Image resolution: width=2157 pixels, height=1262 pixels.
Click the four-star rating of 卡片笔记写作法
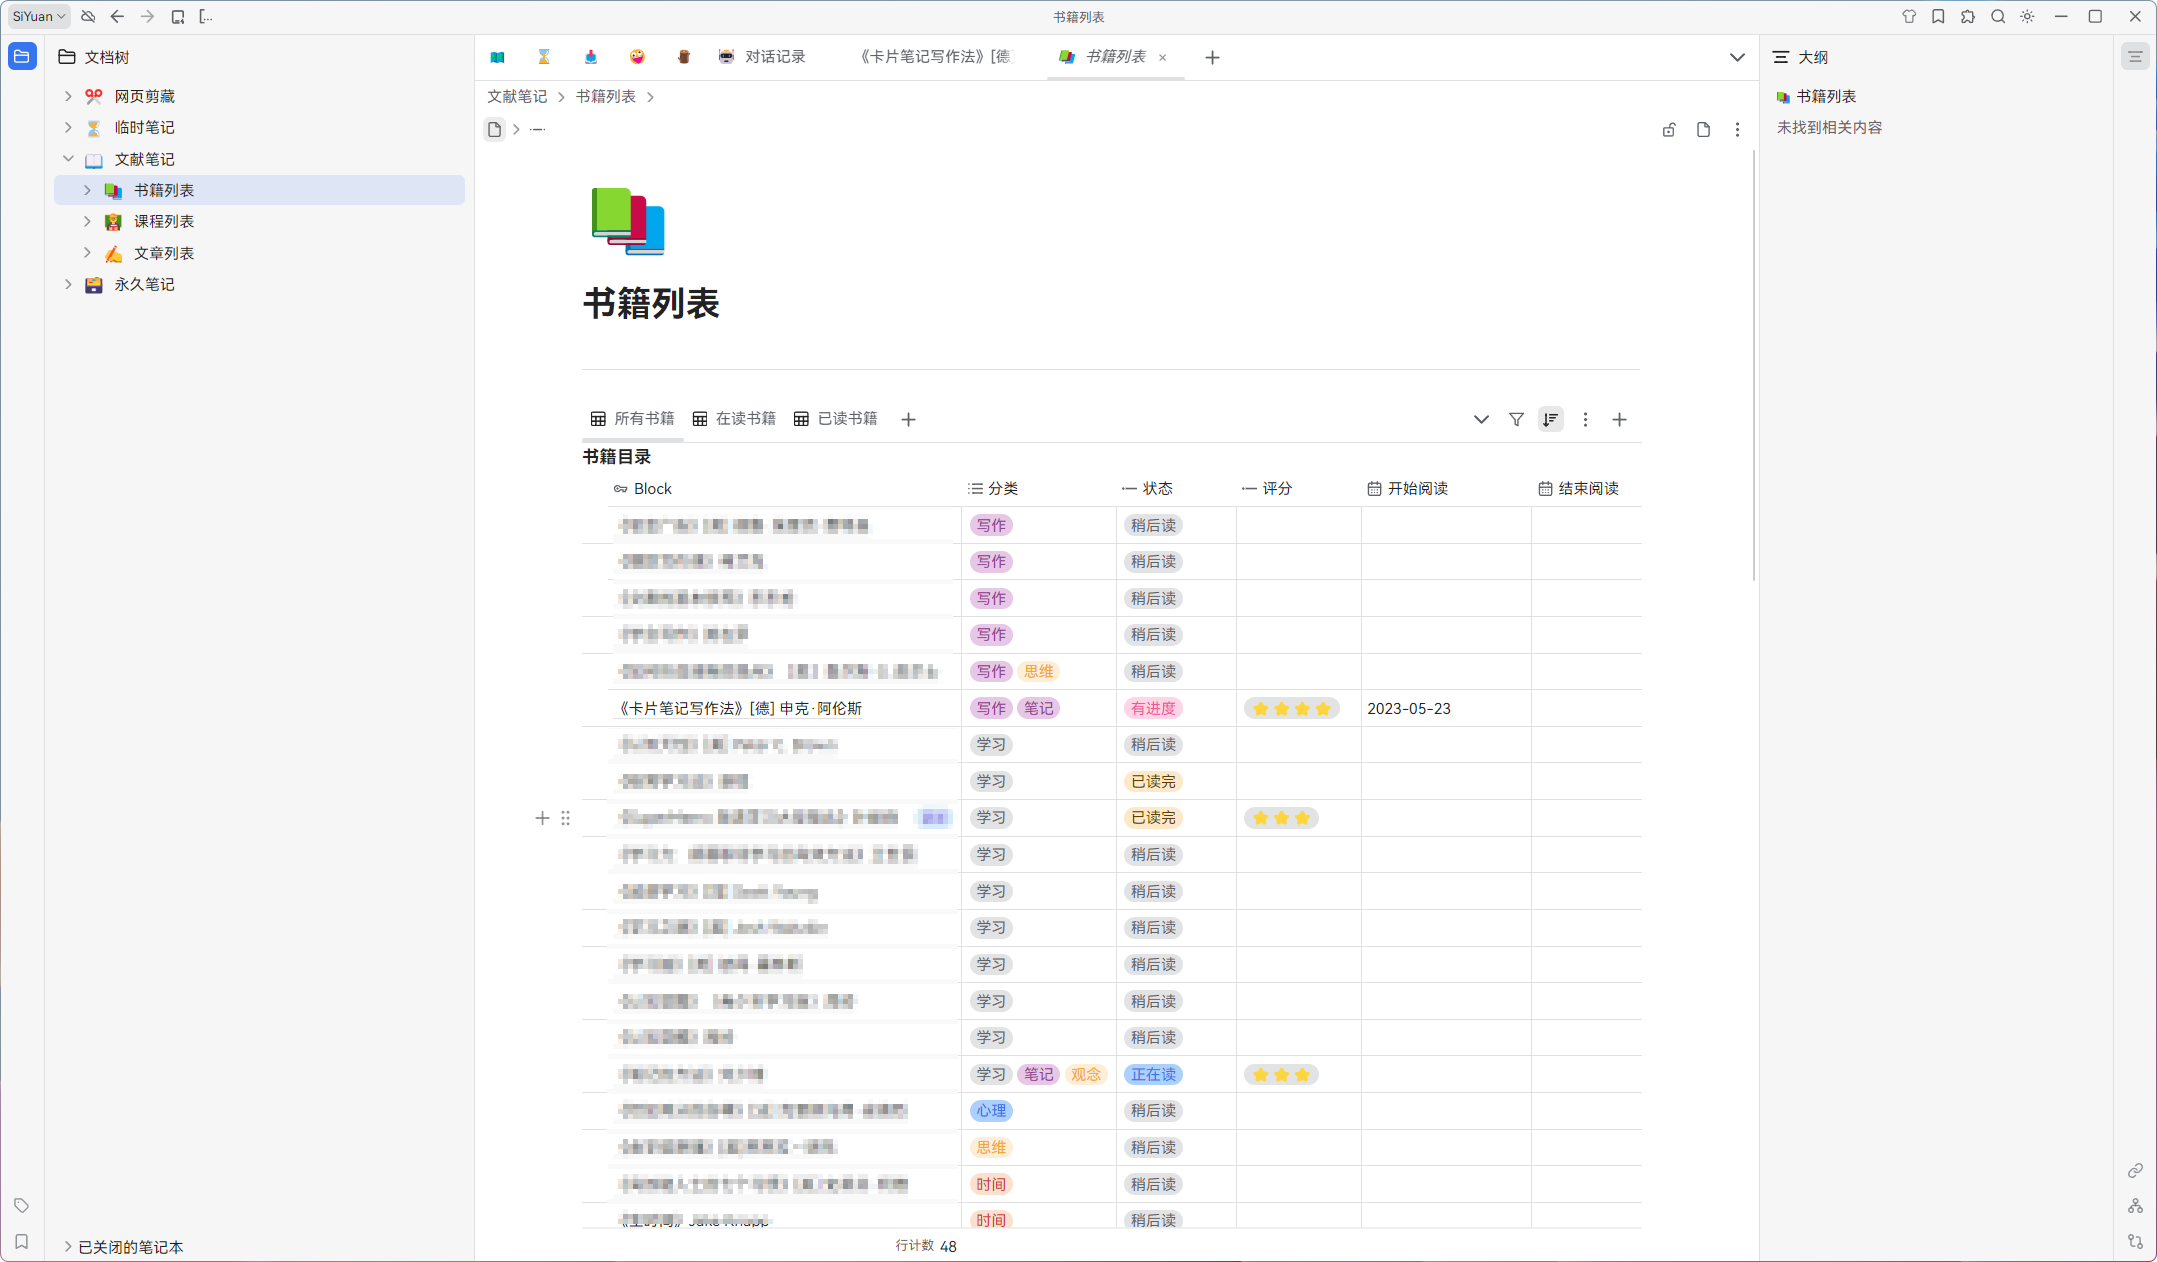1291,709
